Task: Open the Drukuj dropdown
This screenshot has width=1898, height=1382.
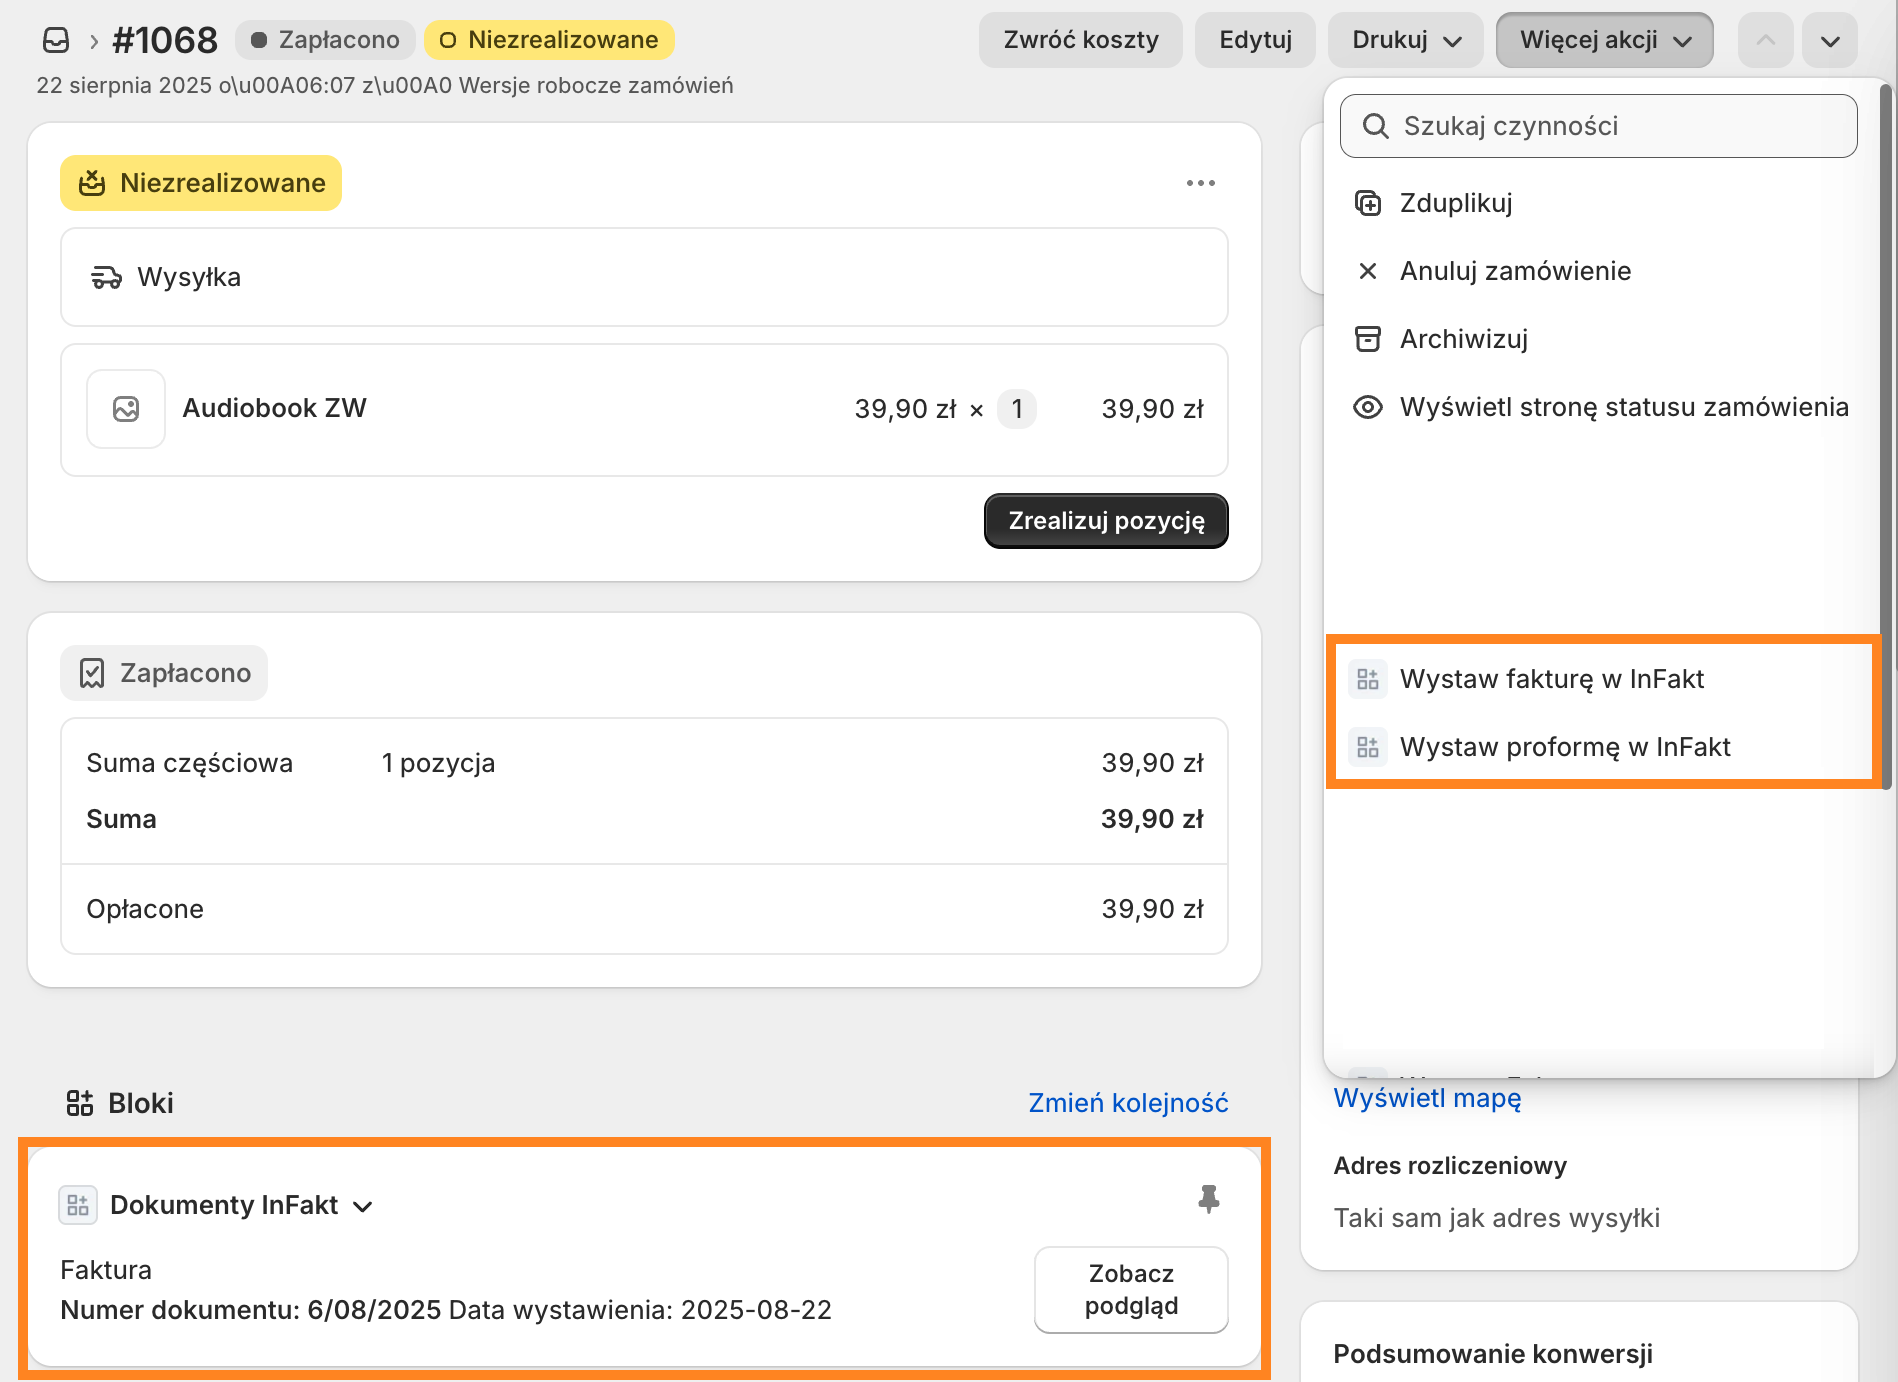Action: coord(1406,40)
